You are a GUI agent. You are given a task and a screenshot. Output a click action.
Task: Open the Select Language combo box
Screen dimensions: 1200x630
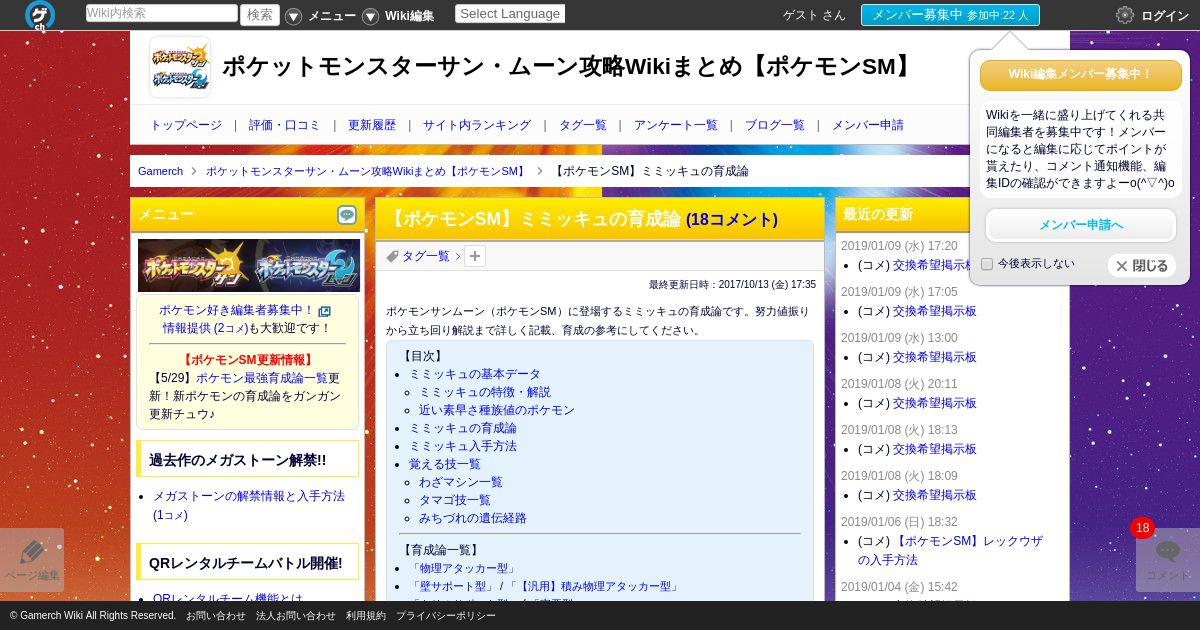pyautogui.click(x=510, y=14)
